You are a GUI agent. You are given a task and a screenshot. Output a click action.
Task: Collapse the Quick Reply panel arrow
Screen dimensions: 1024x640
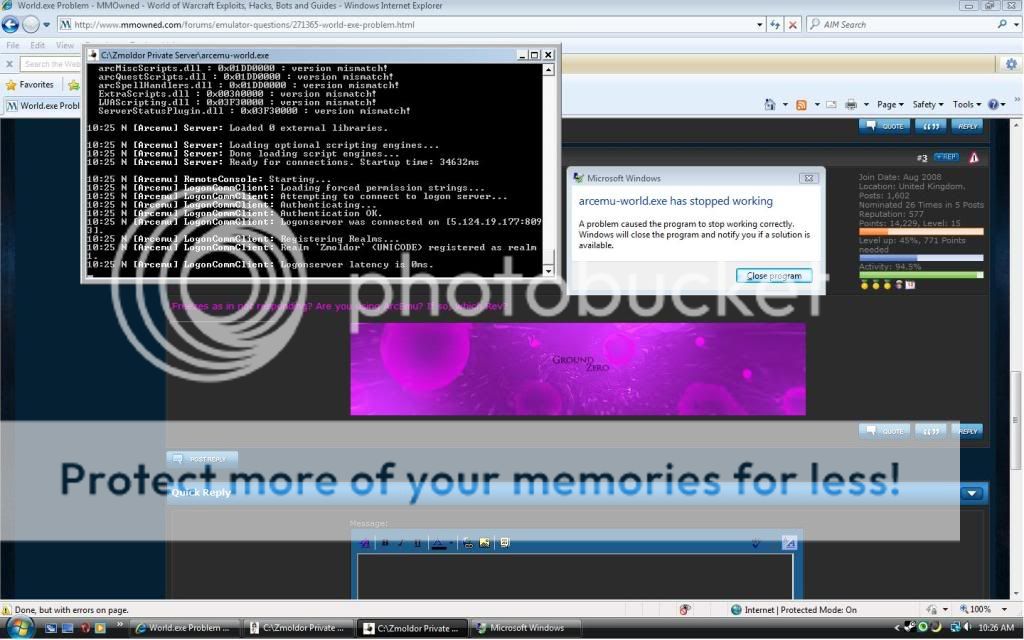point(972,494)
